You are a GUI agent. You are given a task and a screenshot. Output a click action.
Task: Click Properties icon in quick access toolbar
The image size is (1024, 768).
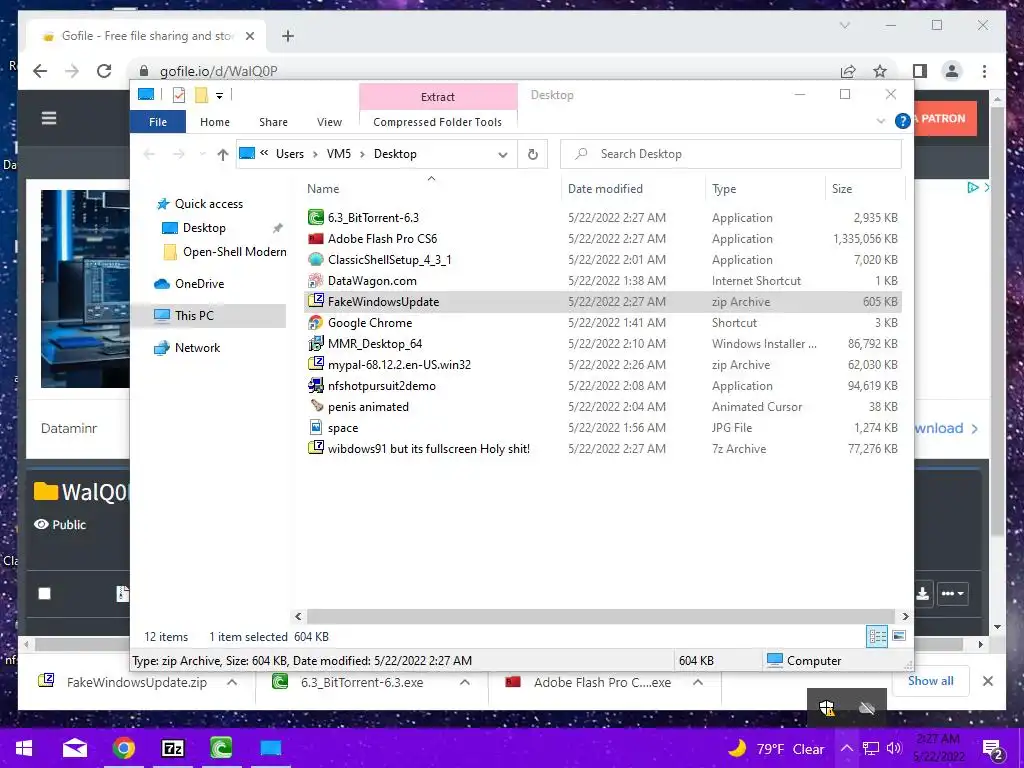(x=178, y=95)
